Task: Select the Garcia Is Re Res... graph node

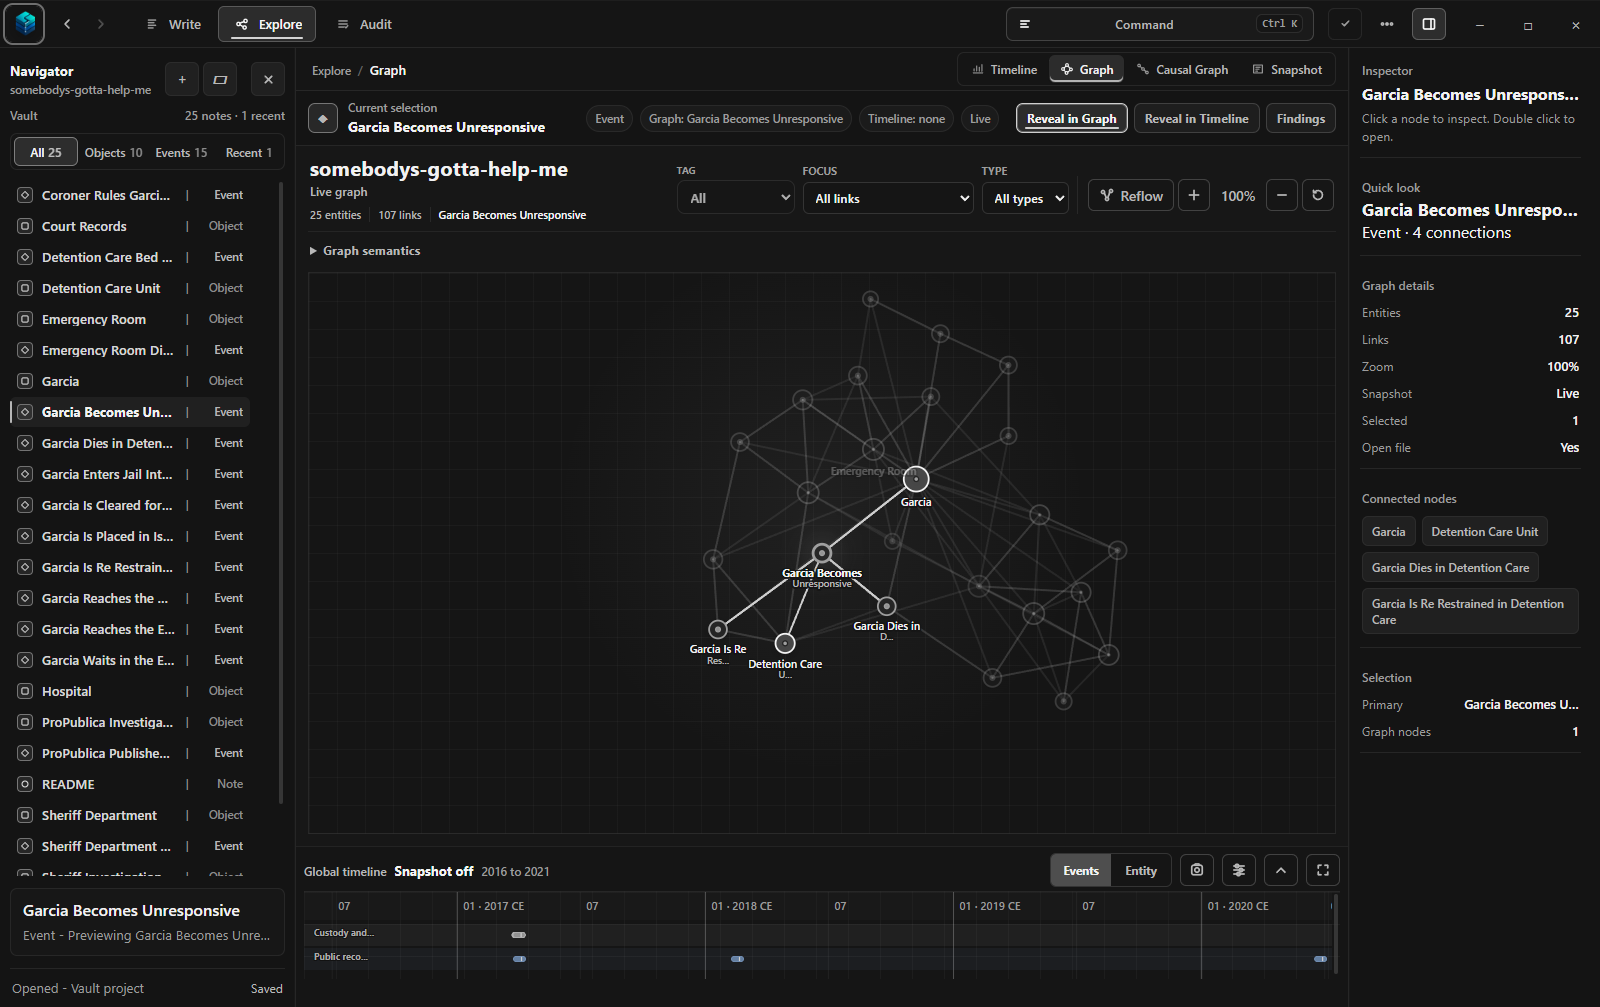Action: (717, 629)
